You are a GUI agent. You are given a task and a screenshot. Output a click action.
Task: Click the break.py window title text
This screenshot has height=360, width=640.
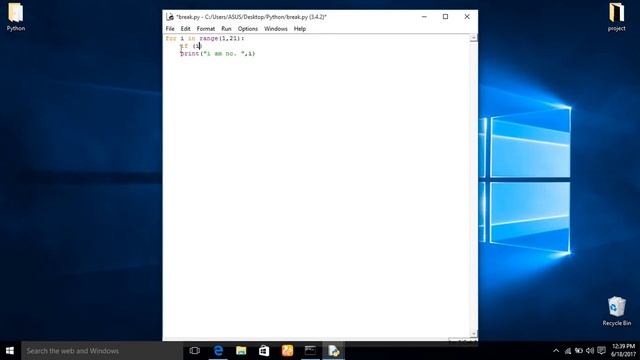251,17
